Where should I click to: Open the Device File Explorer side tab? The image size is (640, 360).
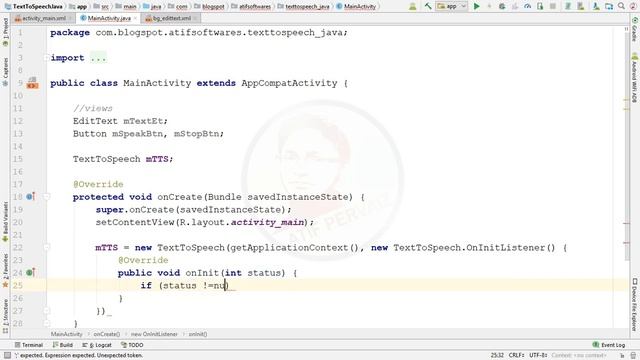(x=634, y=304)
